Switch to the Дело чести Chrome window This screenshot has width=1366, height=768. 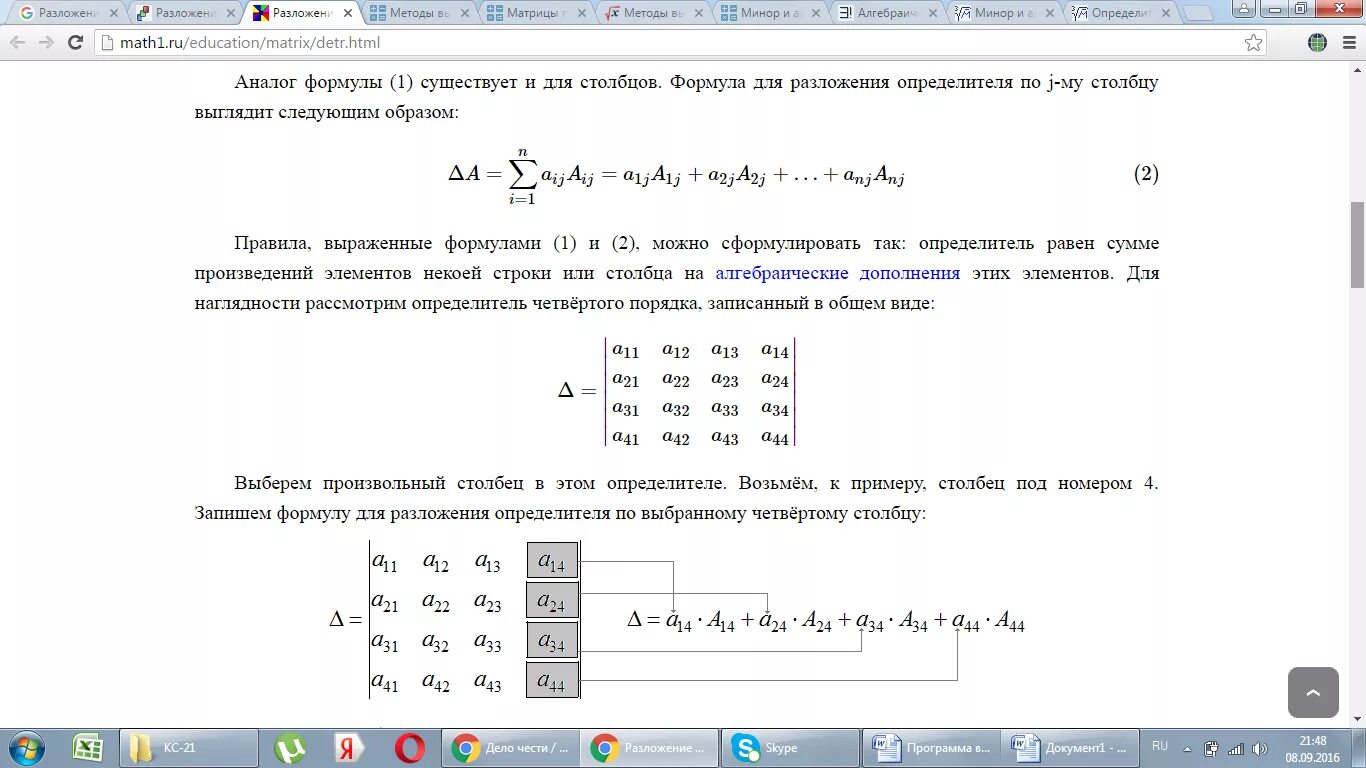(510, 748)
